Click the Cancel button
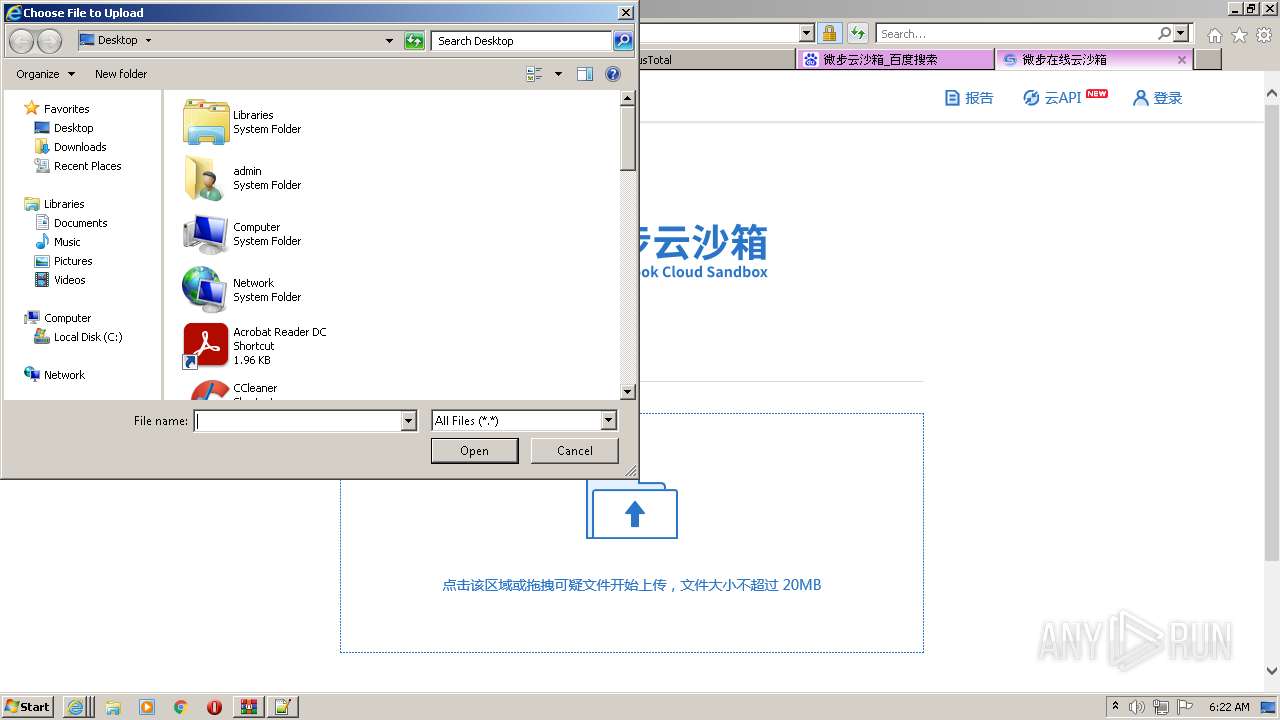This screenshot has width=1280, height=720. [x=574, y=451]
